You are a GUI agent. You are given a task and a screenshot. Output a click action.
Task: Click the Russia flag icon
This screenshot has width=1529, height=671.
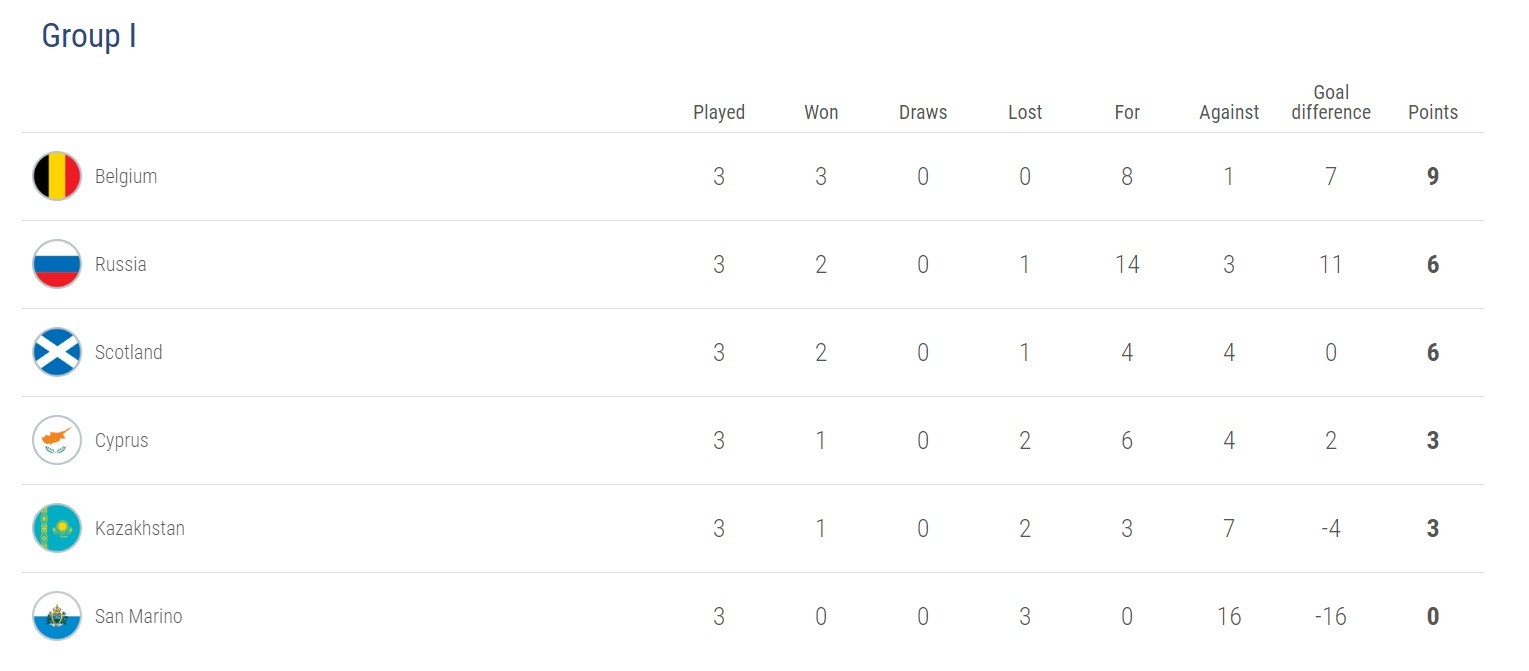[x=57, y=265]
